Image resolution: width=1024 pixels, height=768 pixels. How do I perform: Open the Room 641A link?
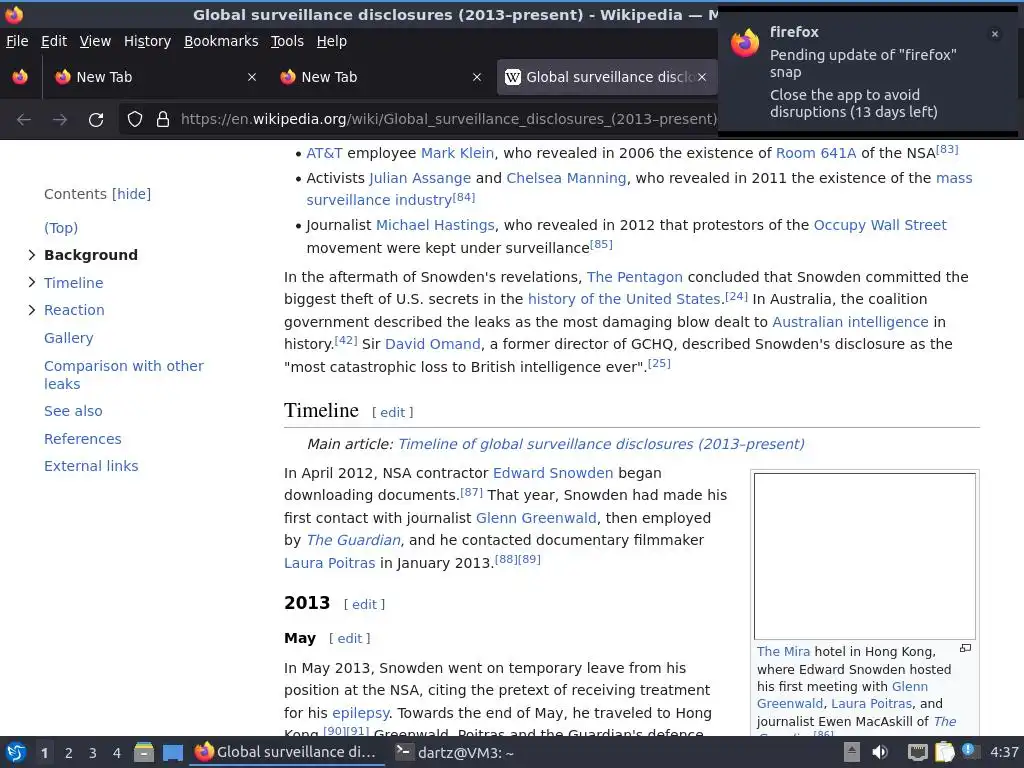click(816, 153)
